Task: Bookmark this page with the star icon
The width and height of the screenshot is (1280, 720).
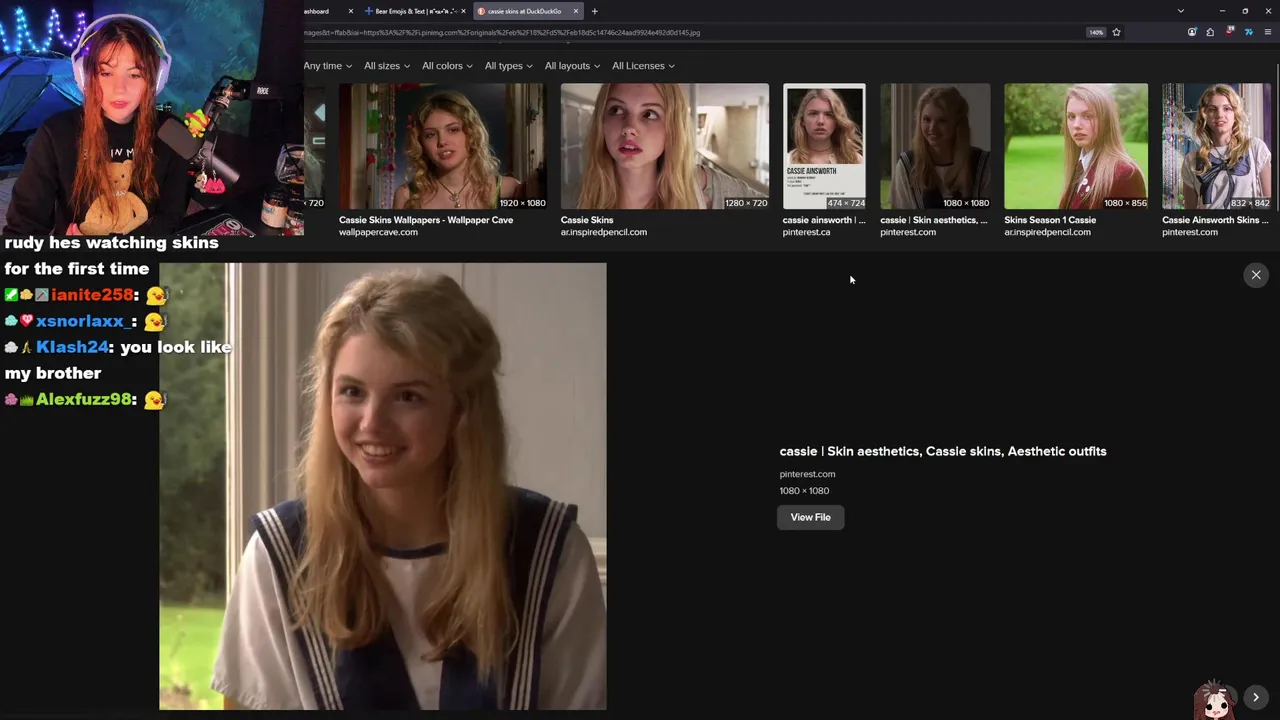Action: 1116,32
